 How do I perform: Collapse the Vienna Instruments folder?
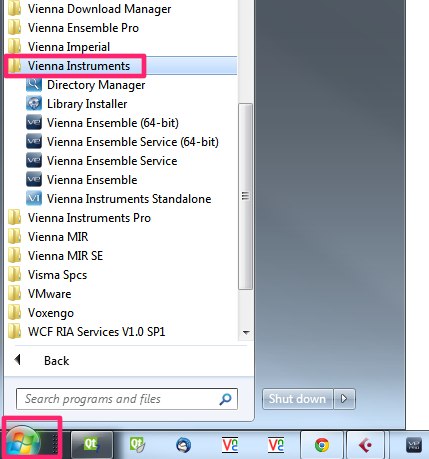(x=120, y=66)
